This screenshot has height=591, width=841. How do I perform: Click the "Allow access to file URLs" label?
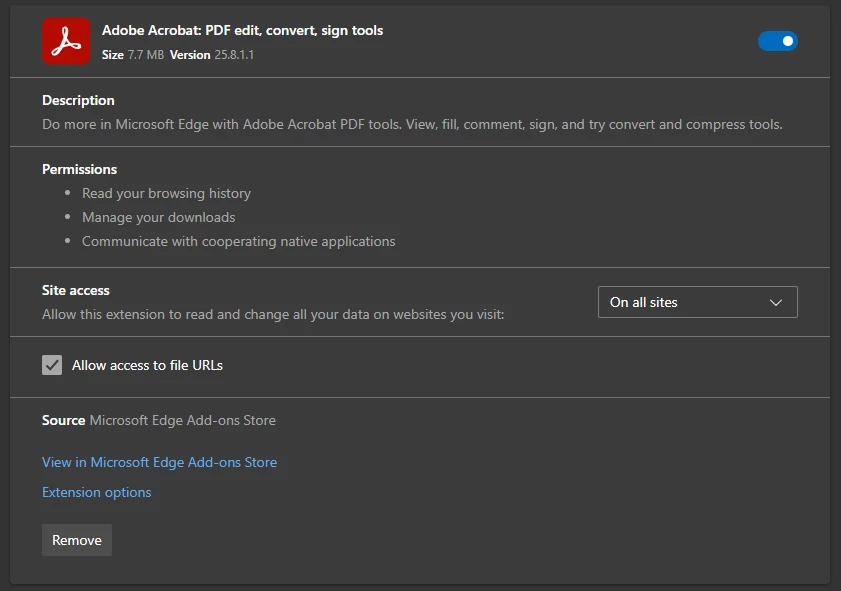(147, 365)
